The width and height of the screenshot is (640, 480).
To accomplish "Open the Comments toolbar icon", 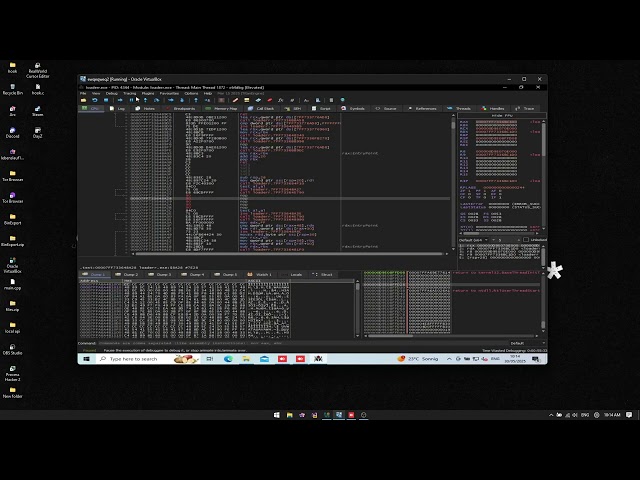I will click(247, 100).
